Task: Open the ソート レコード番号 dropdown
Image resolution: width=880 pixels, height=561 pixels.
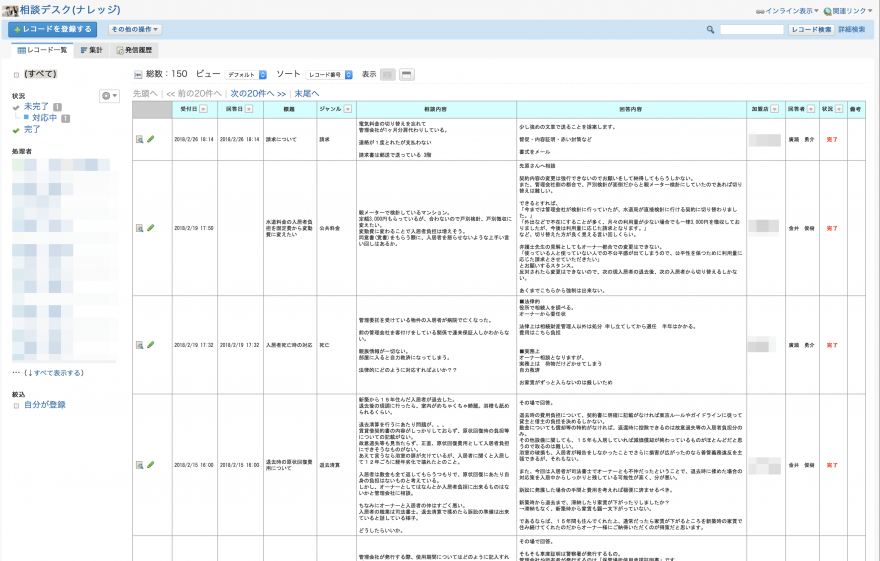Action: [329, 75]
